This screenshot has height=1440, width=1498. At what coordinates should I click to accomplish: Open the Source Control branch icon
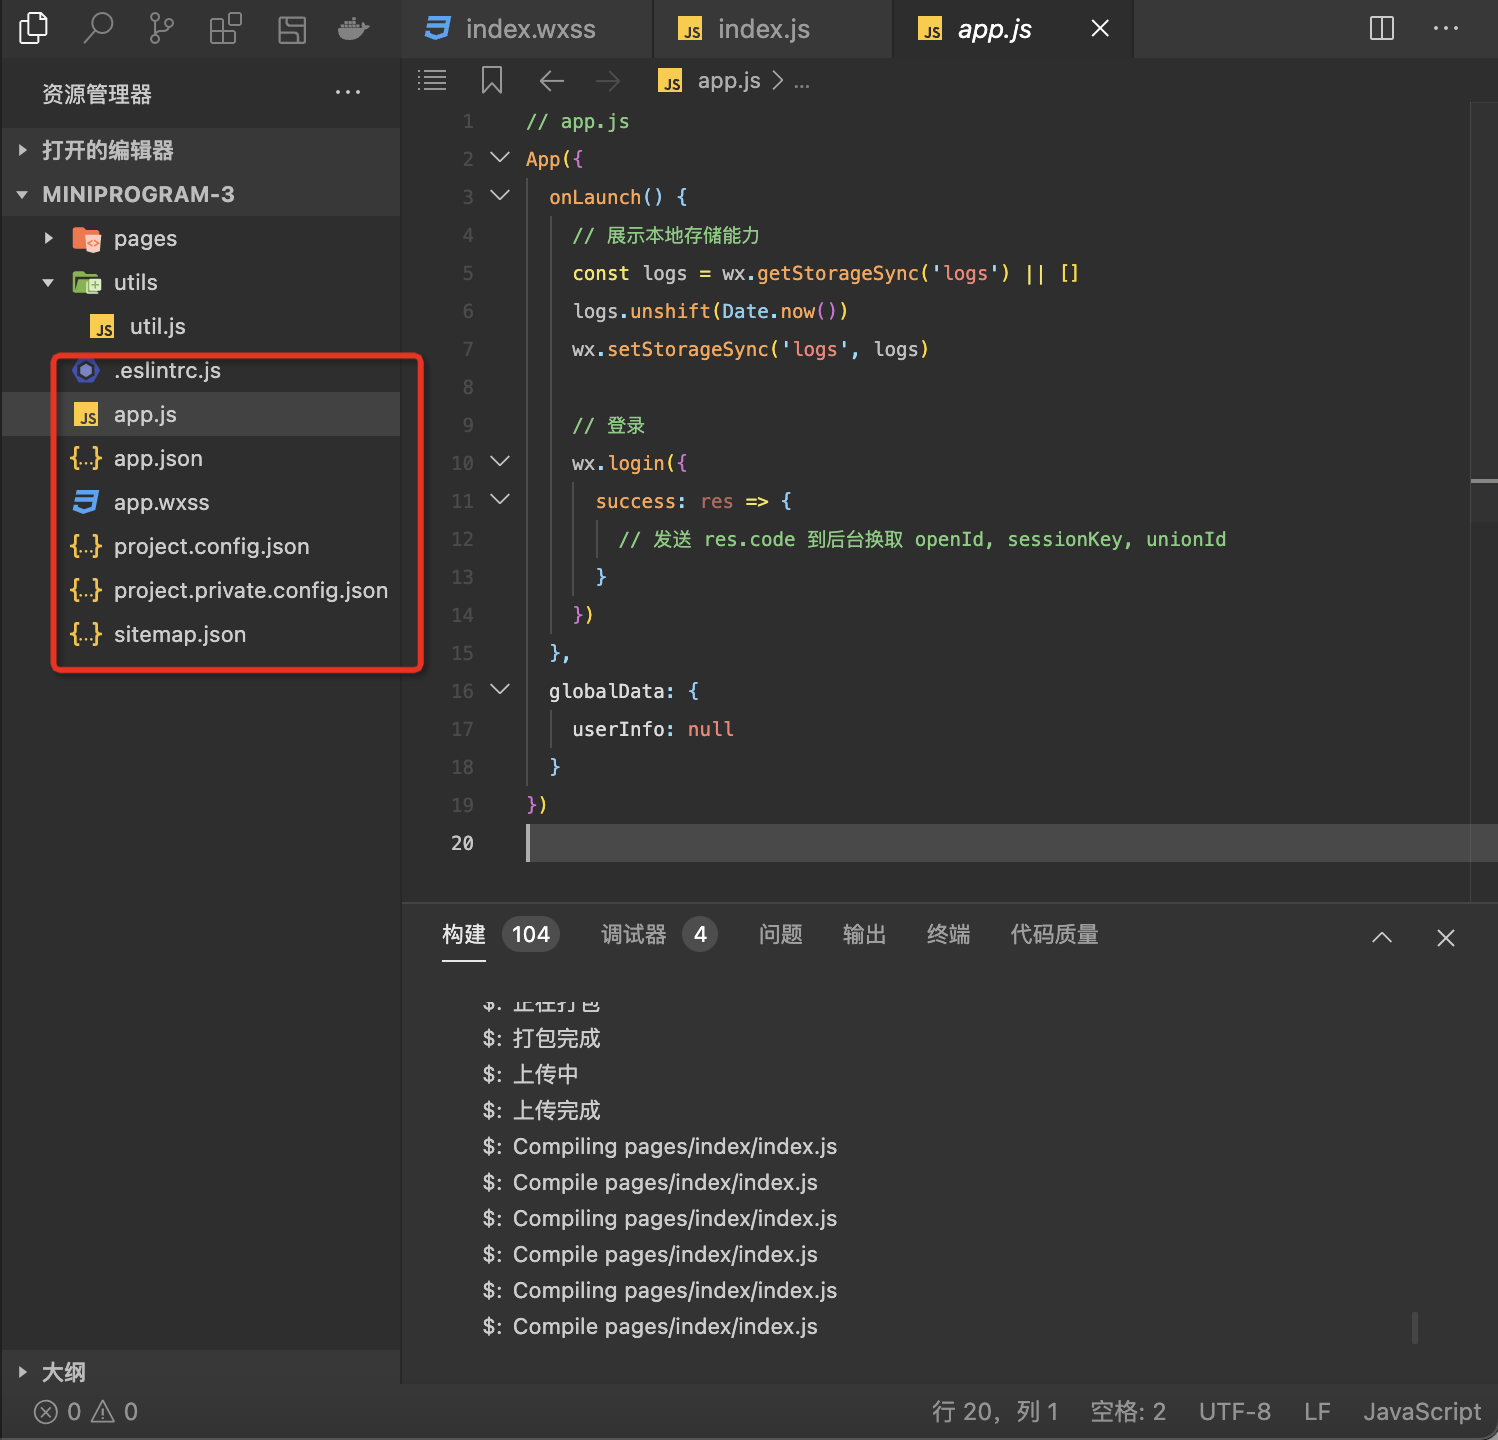tap(161, 28)
